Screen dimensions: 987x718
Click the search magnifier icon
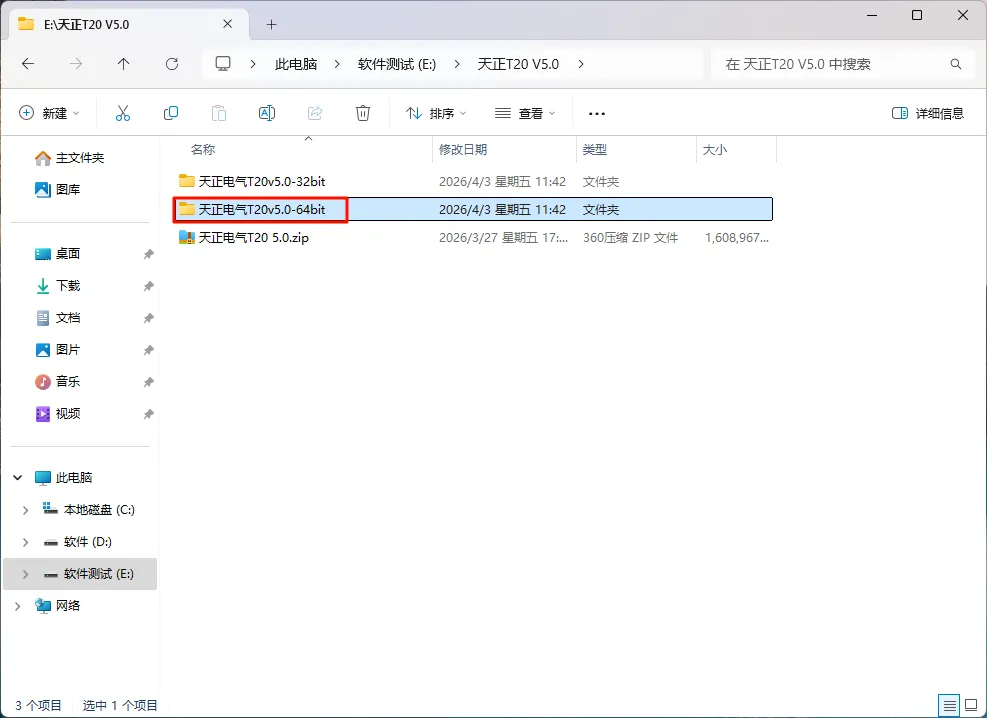[x=956, y=64]
